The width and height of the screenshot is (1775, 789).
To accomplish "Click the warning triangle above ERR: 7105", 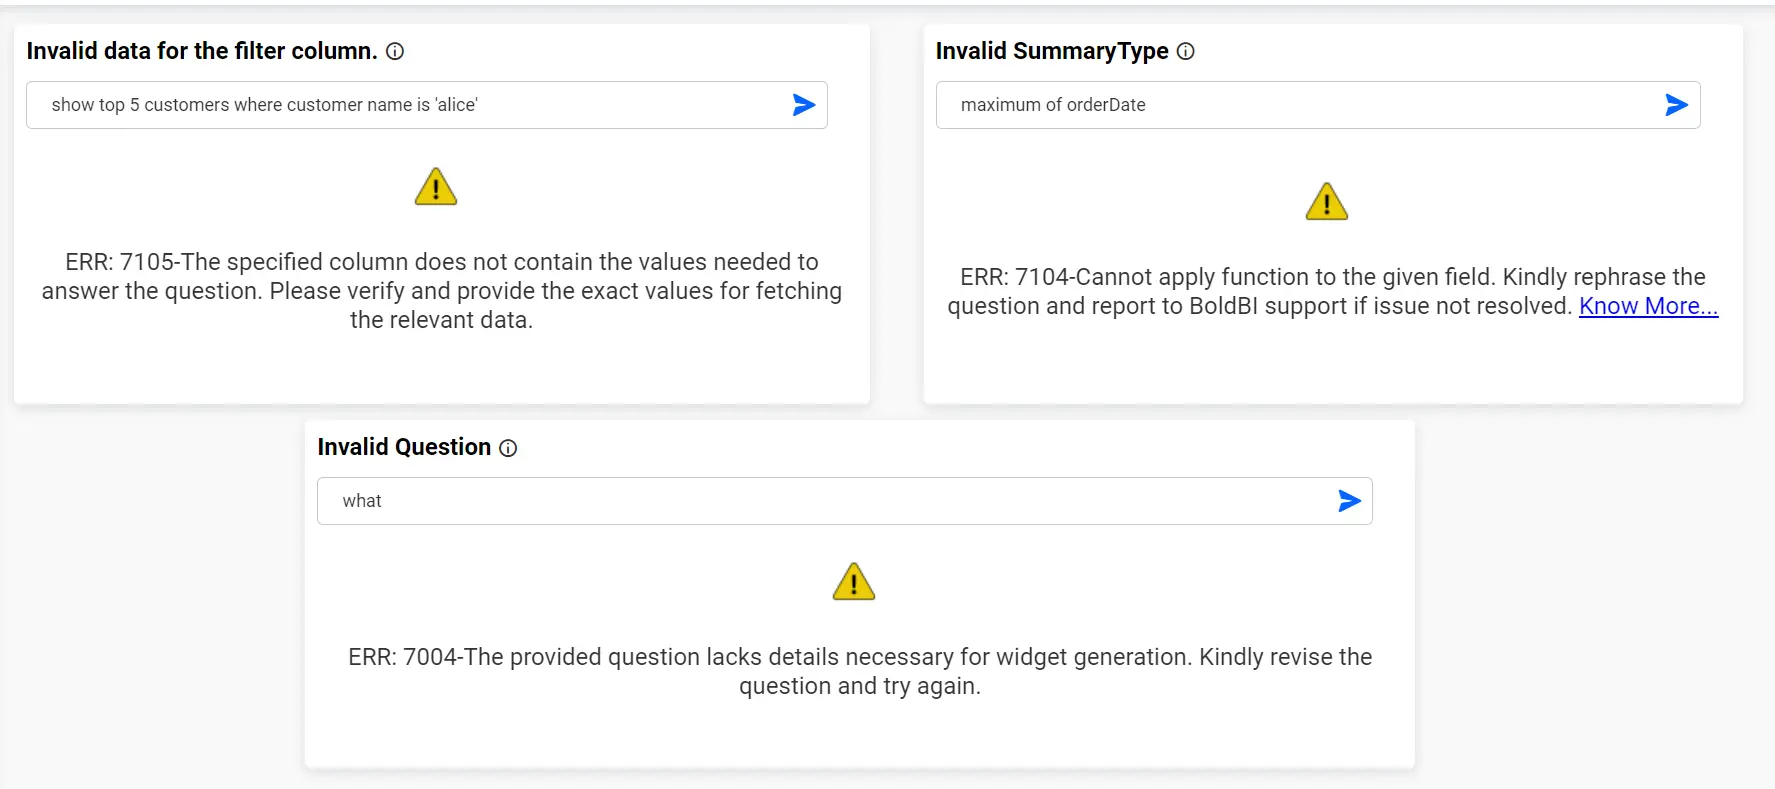I will tap(436, 187).
